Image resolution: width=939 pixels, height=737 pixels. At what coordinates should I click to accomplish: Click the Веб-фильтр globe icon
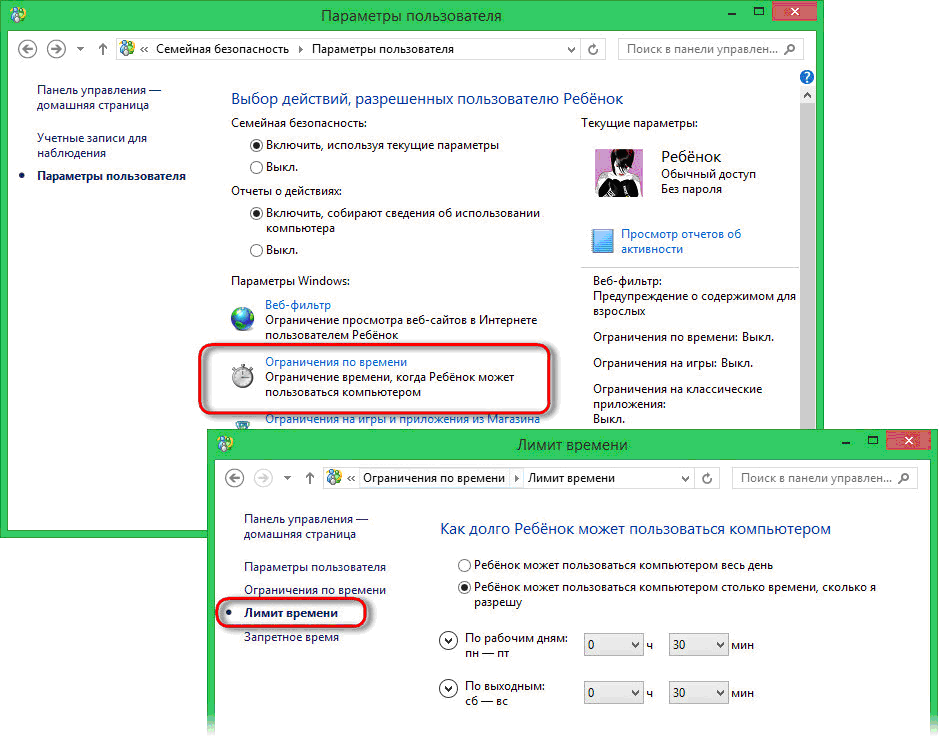coord(243,319)
